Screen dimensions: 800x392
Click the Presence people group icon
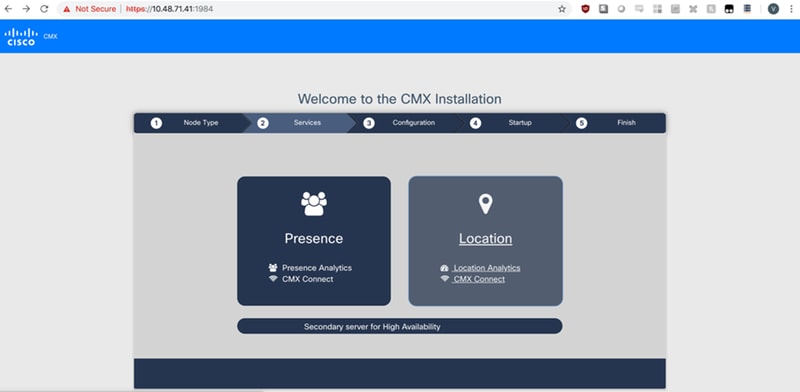pos(314,204)
